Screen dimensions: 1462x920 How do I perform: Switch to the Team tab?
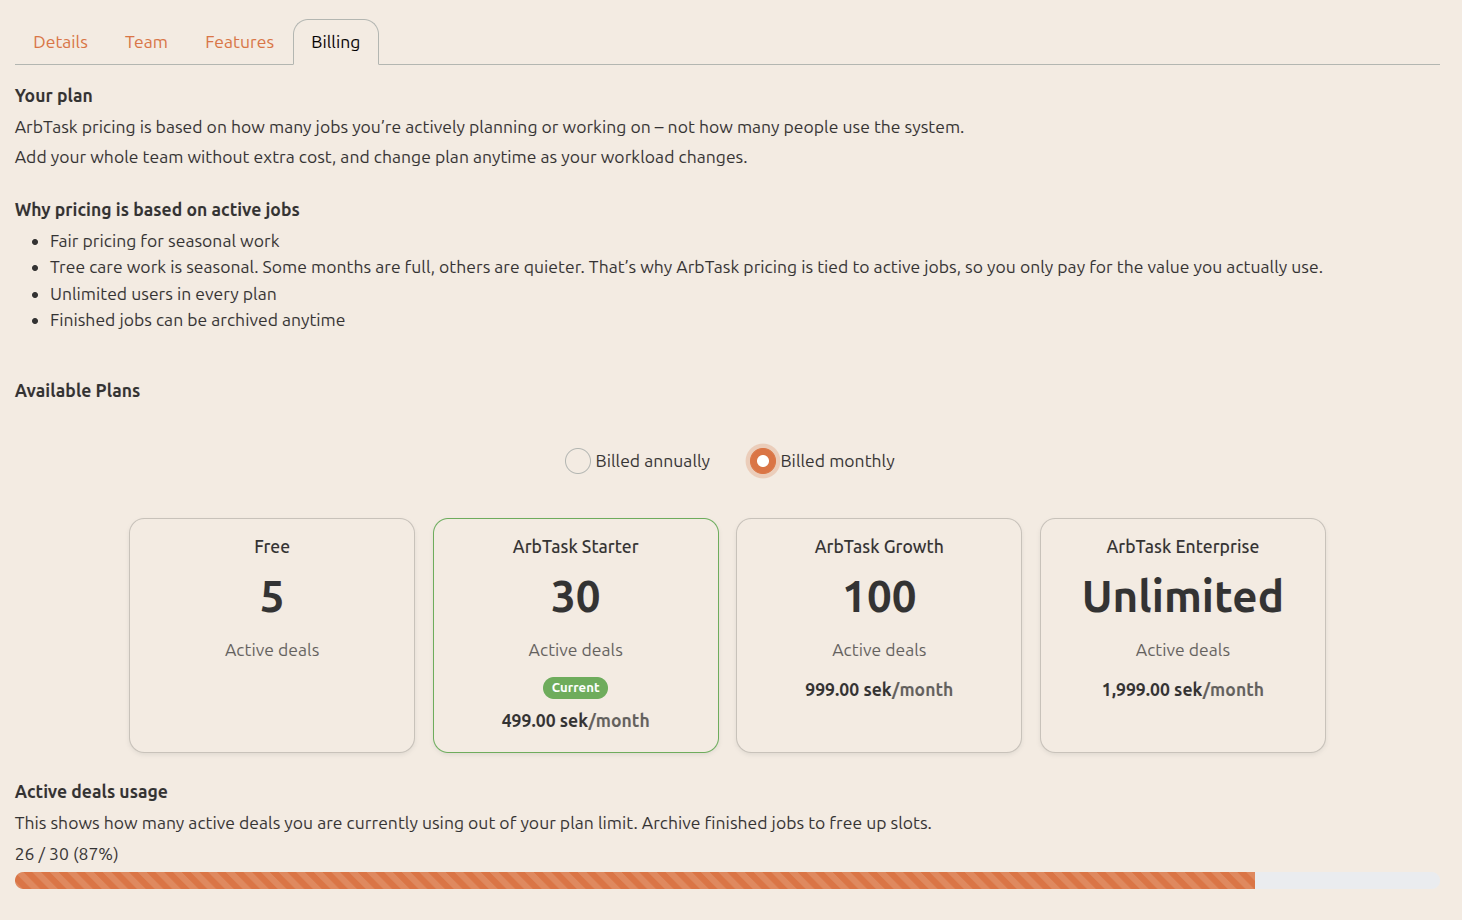tap(146, 42)
